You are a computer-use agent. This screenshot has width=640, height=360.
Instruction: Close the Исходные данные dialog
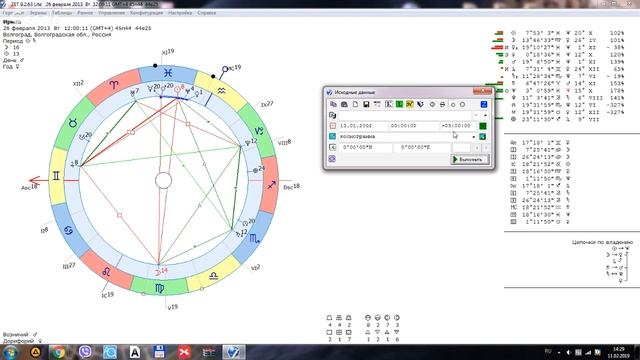coord(482,91)
